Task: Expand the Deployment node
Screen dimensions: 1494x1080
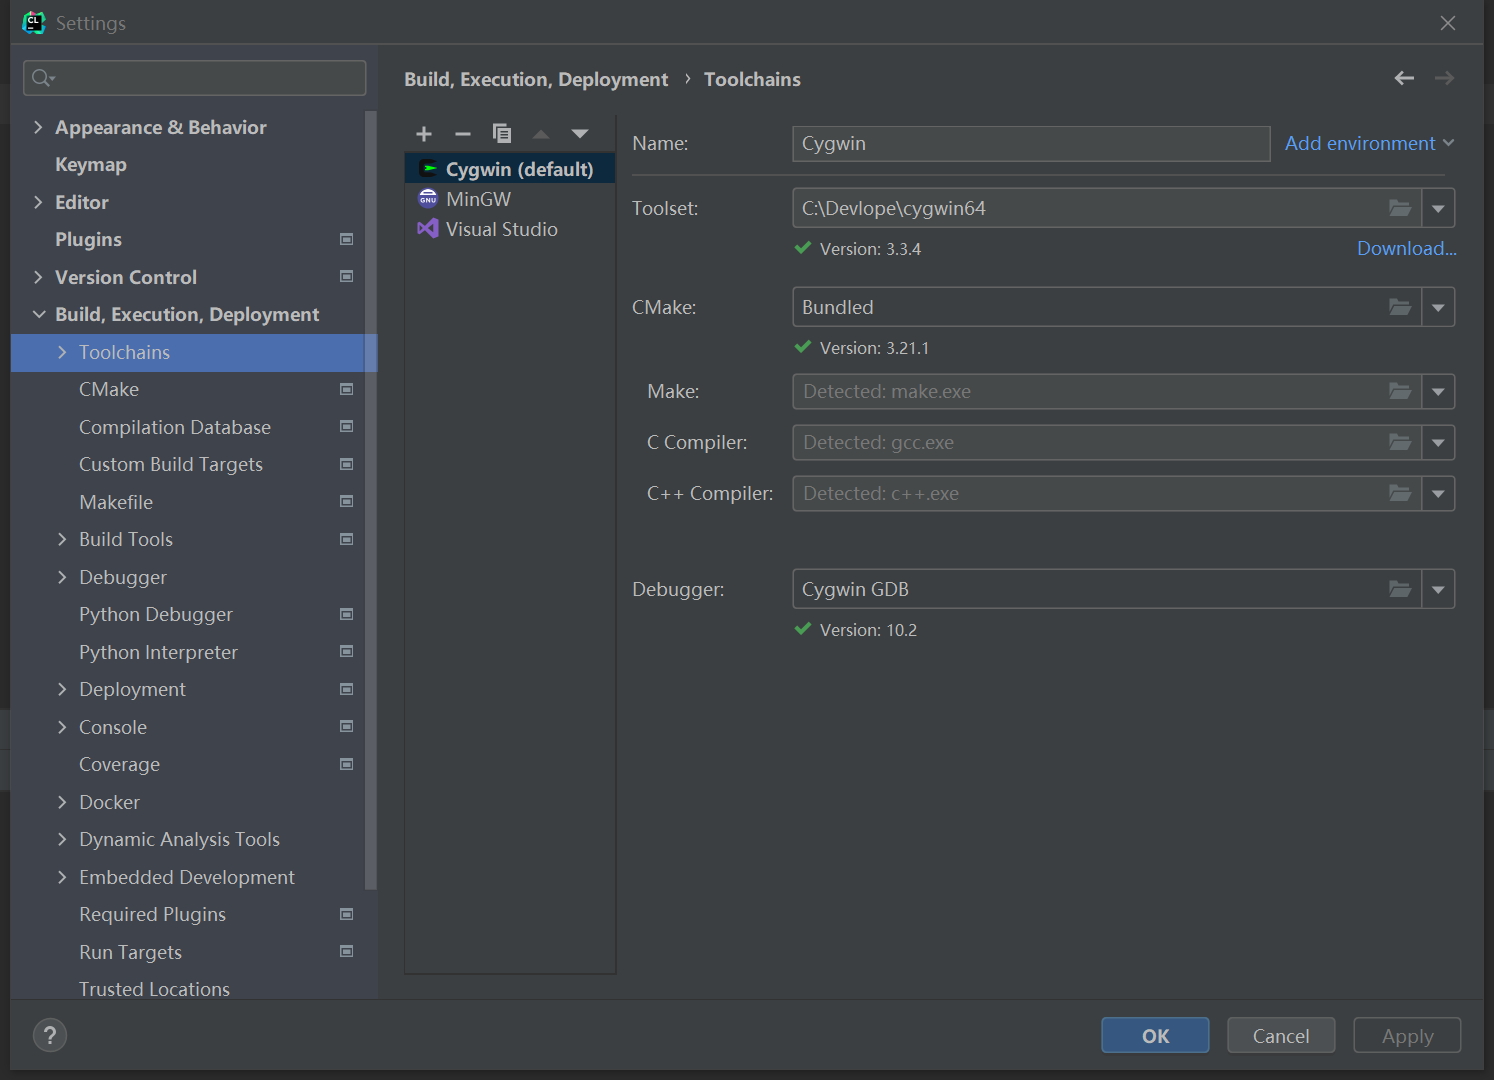Action: click(x=62, y=689)
